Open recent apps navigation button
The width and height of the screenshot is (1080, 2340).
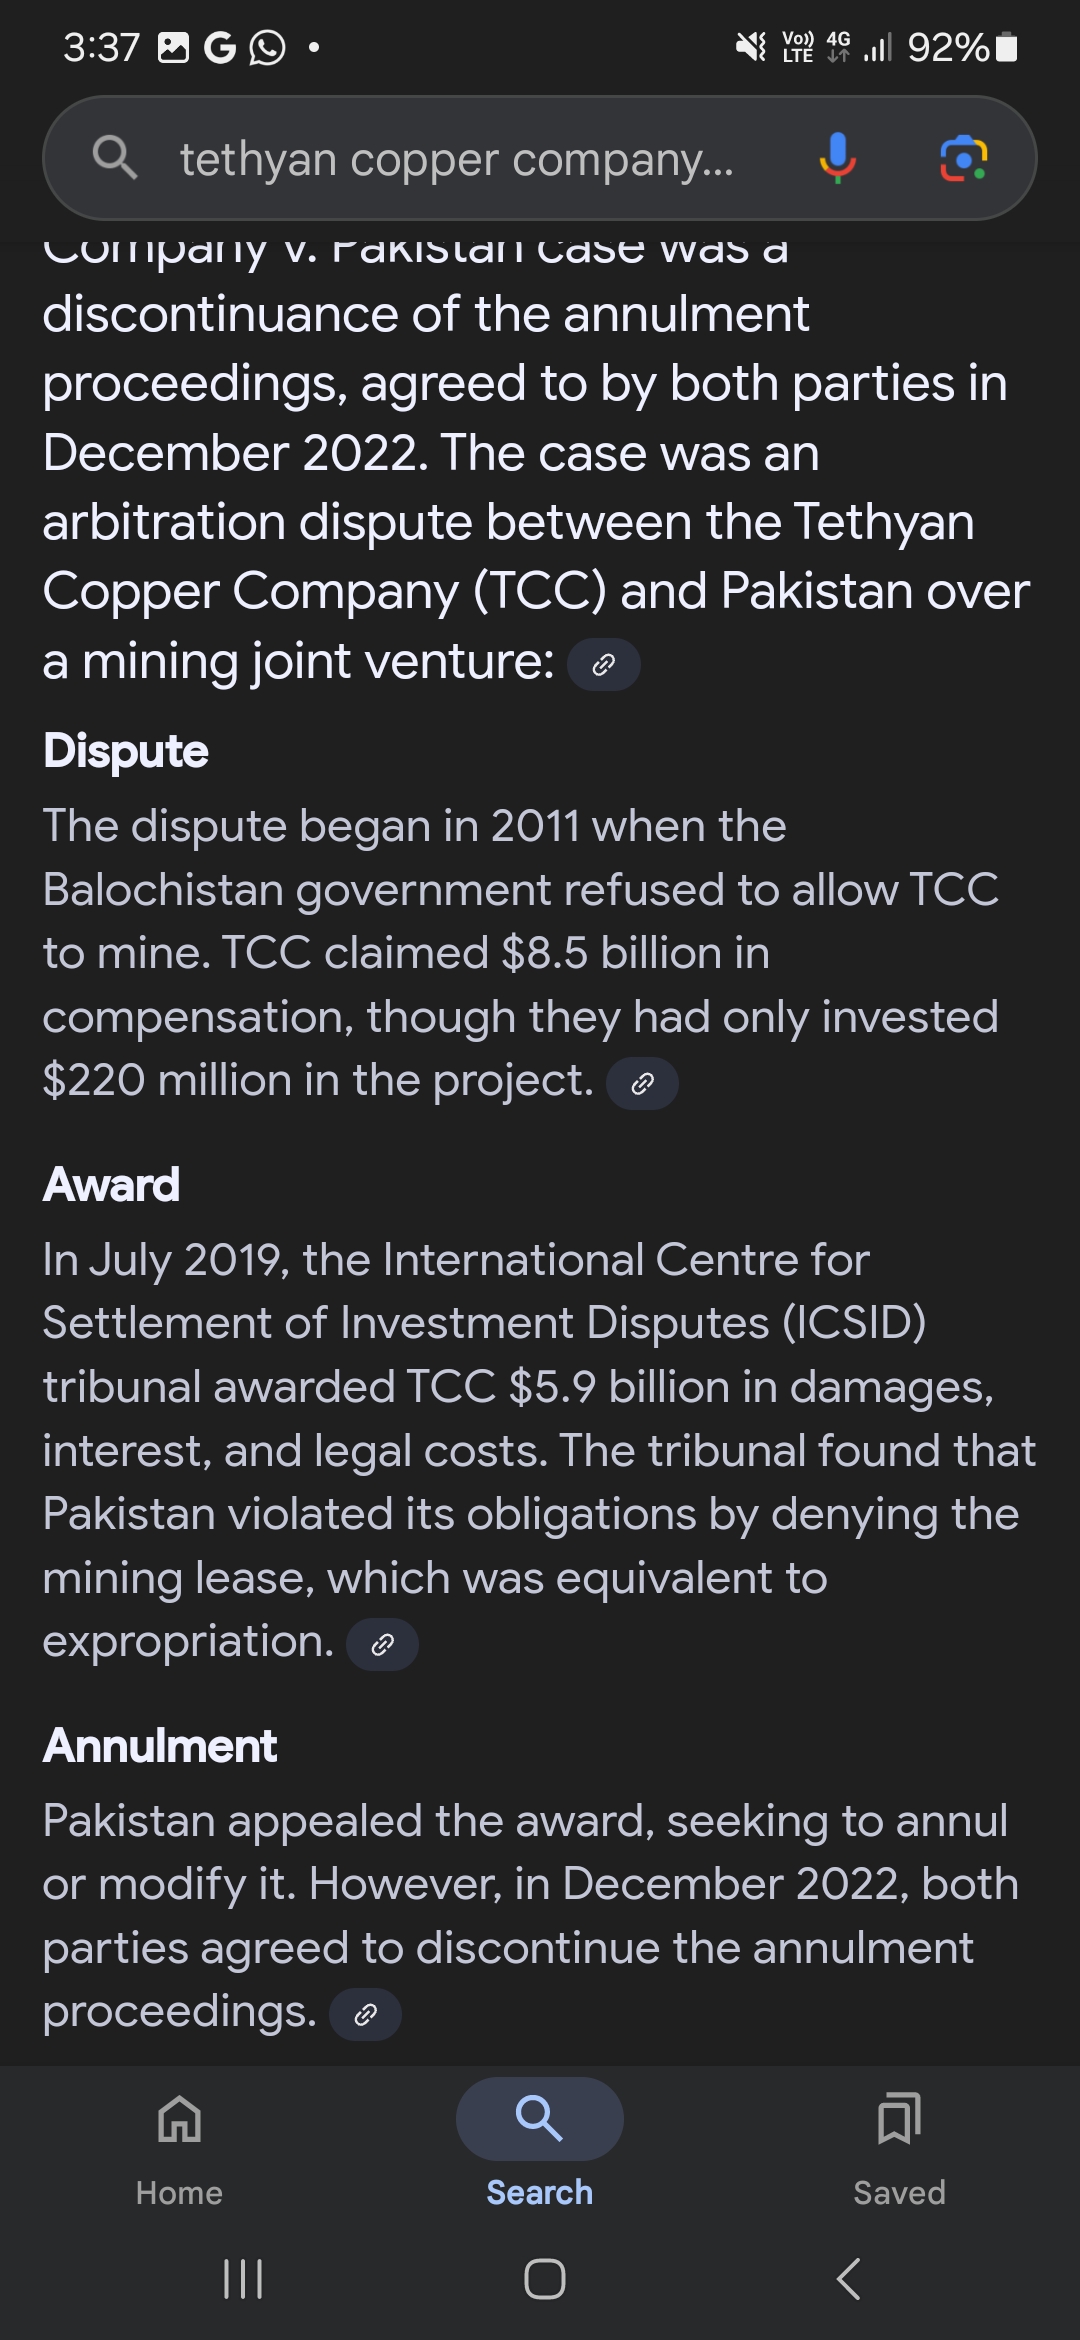pos(243,2279)
